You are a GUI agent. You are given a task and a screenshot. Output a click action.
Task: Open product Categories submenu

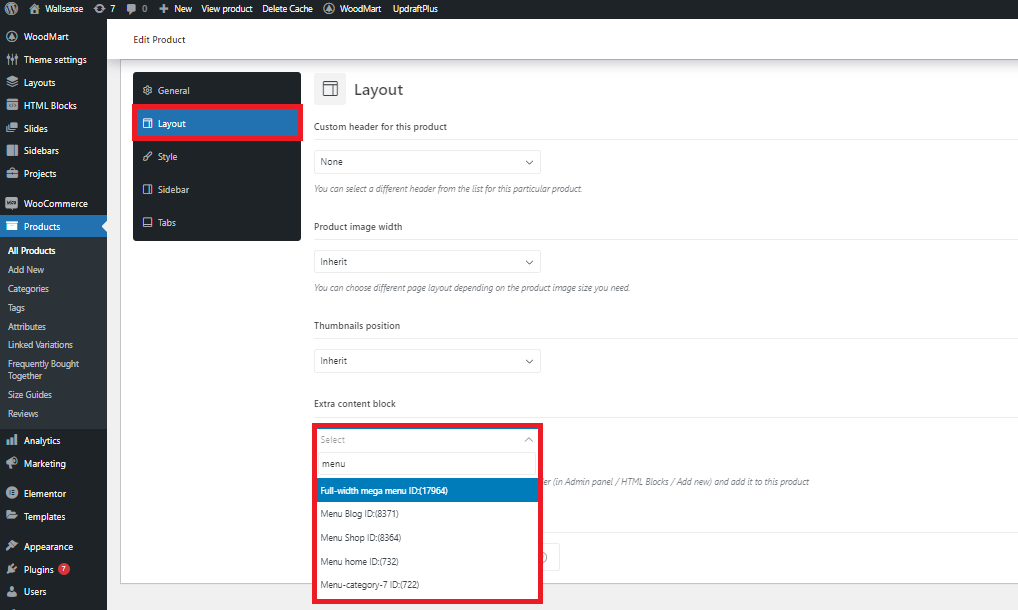28,289
